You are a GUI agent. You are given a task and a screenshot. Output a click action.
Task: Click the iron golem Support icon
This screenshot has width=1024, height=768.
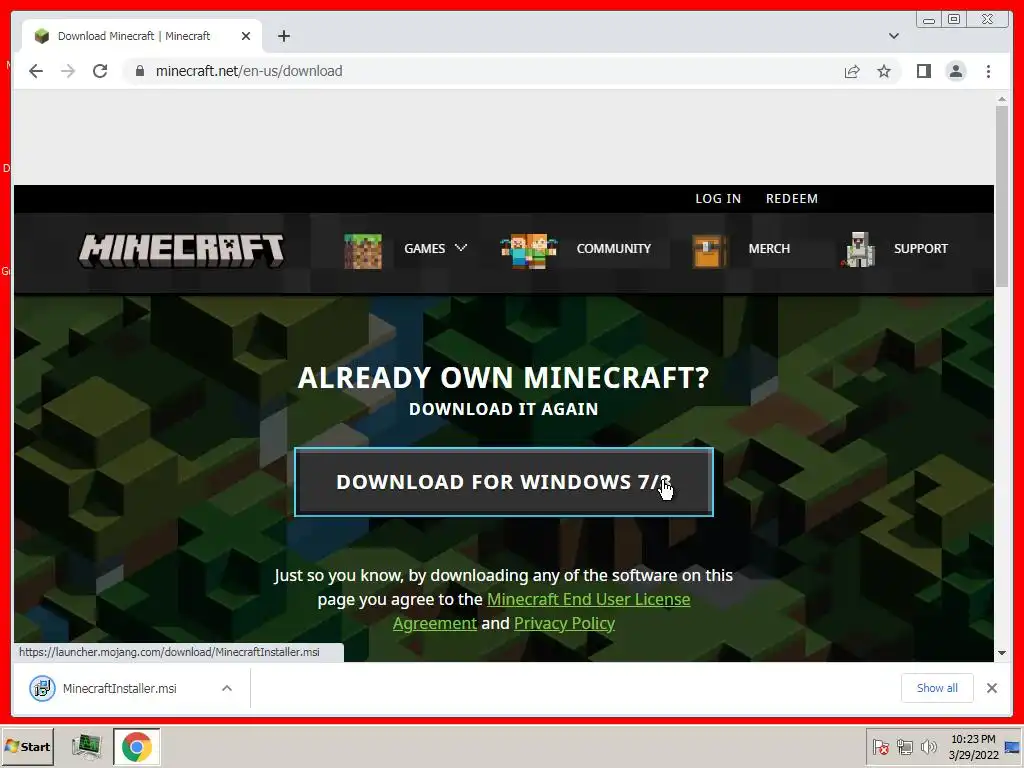[x=859, y=249]
